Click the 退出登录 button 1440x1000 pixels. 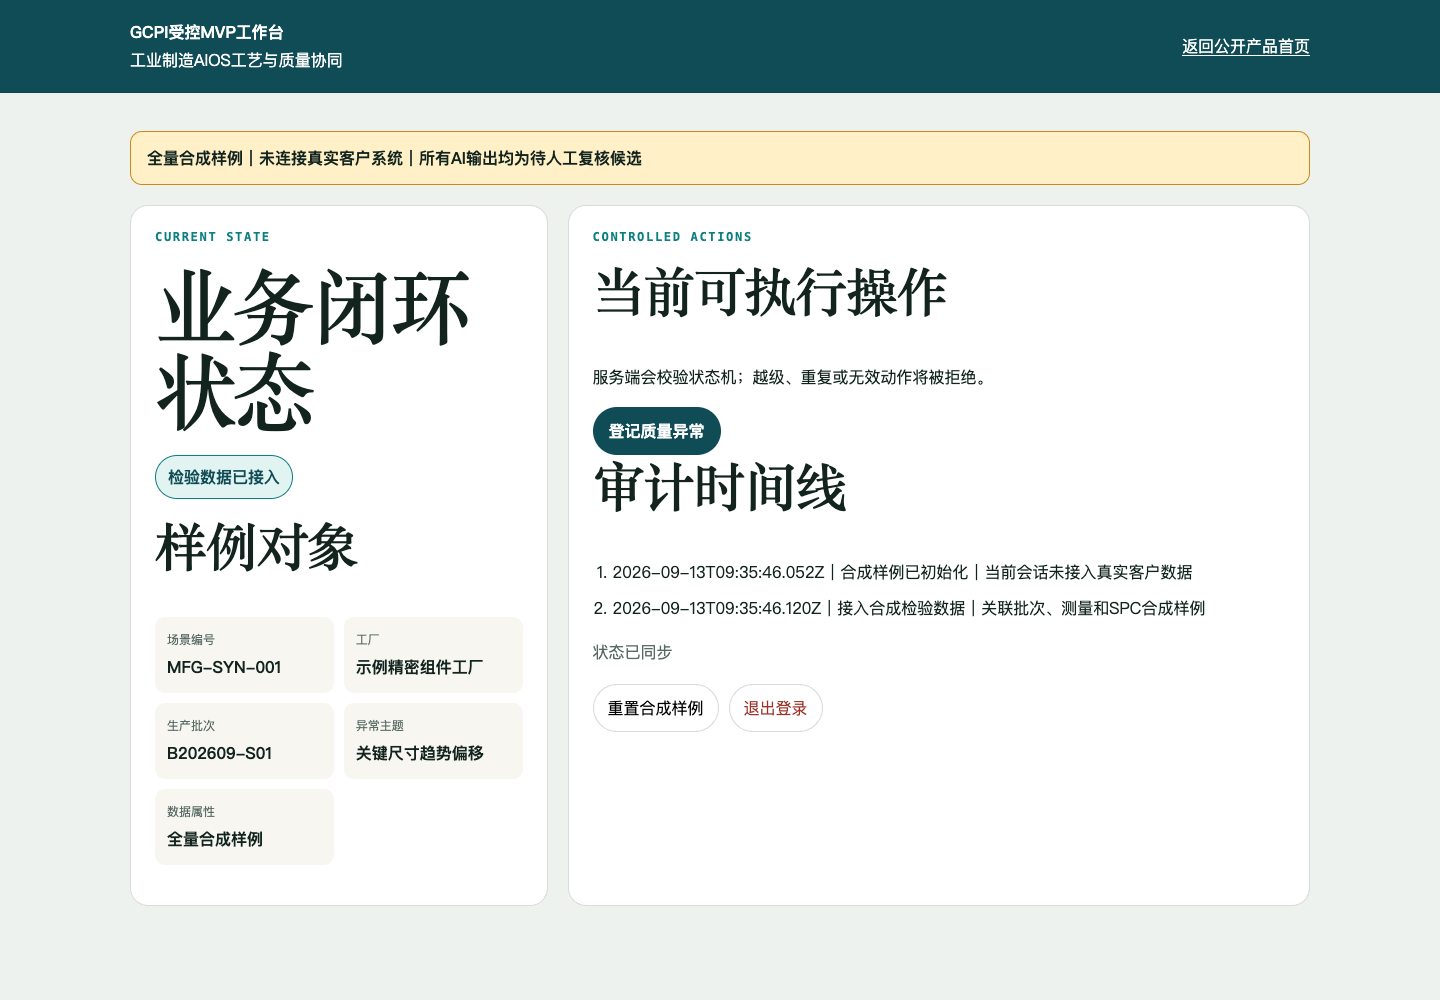click(775, 708)
